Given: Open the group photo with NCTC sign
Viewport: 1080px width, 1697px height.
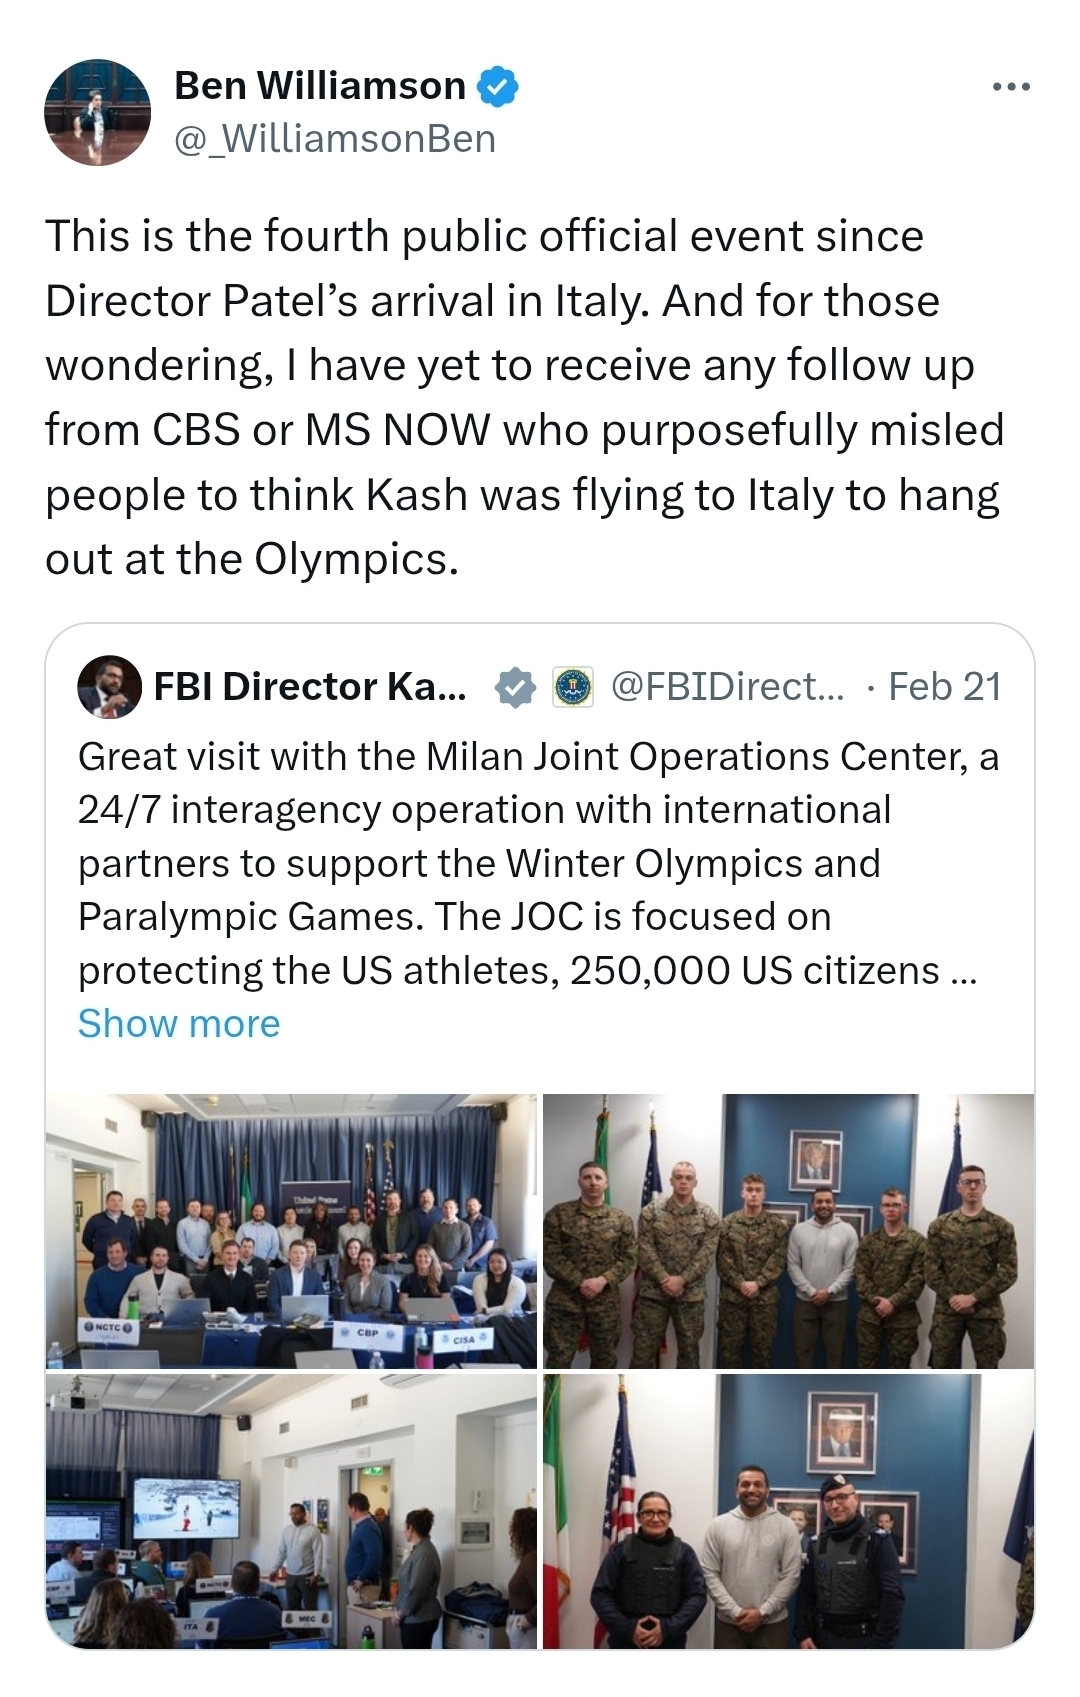Looking at the screenshot, I should pyautogui.click(x=291, y=1230).
